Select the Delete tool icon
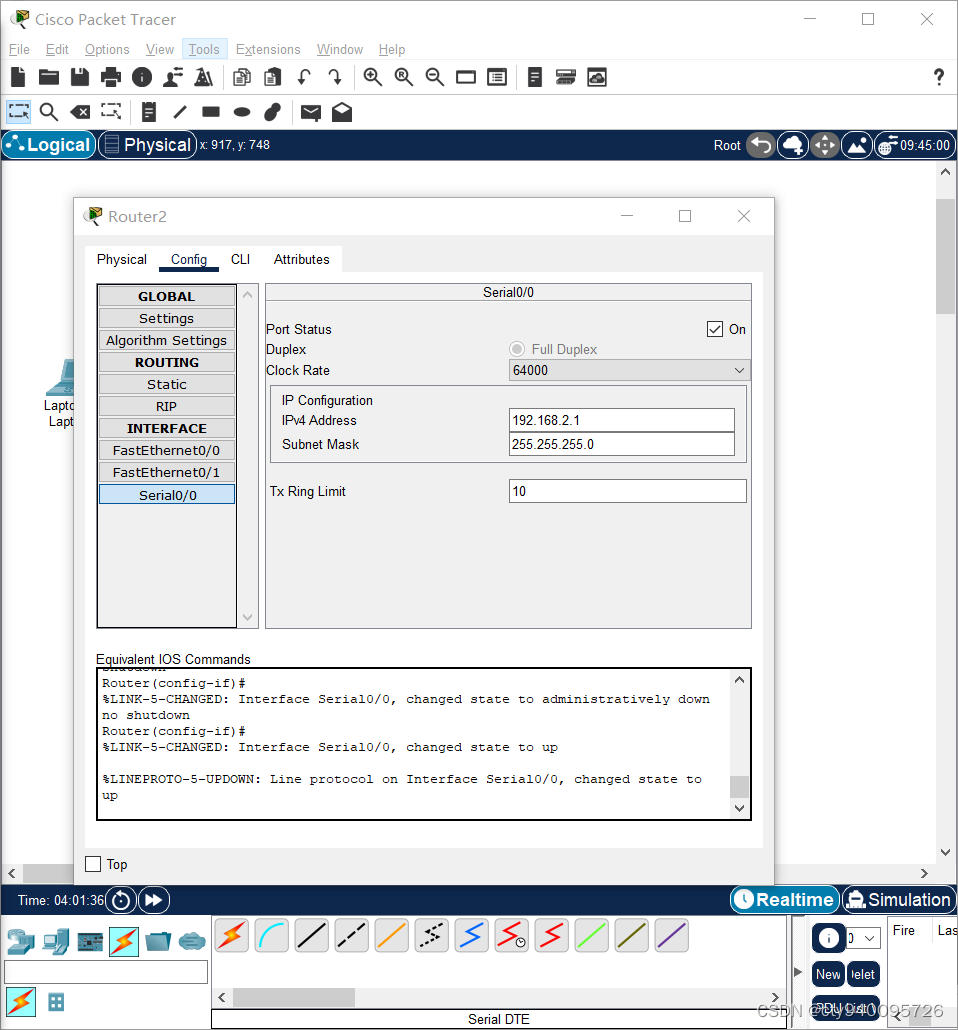The height and width of the screenshot is (1030, 958). point(80,112)
